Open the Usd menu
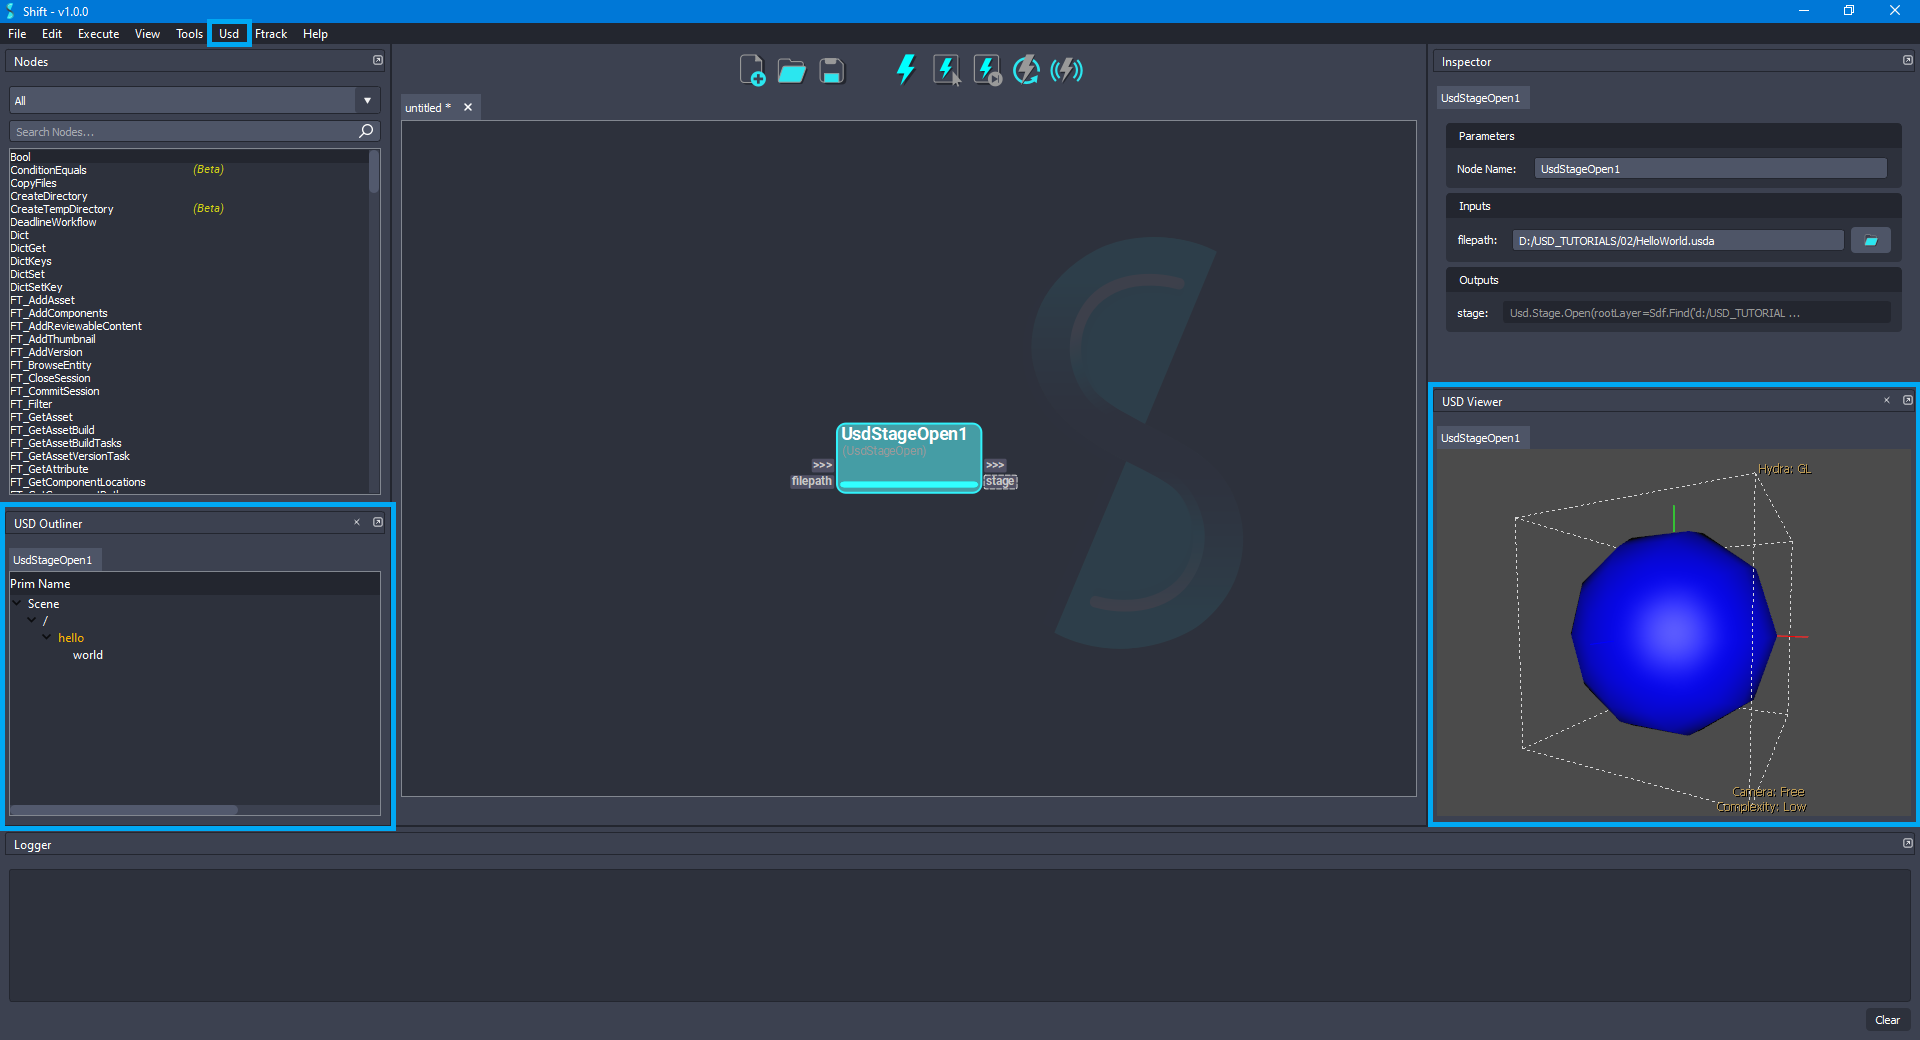Image resolution: width=1920 pixels, height=1040 pixels. coord(228,33)
